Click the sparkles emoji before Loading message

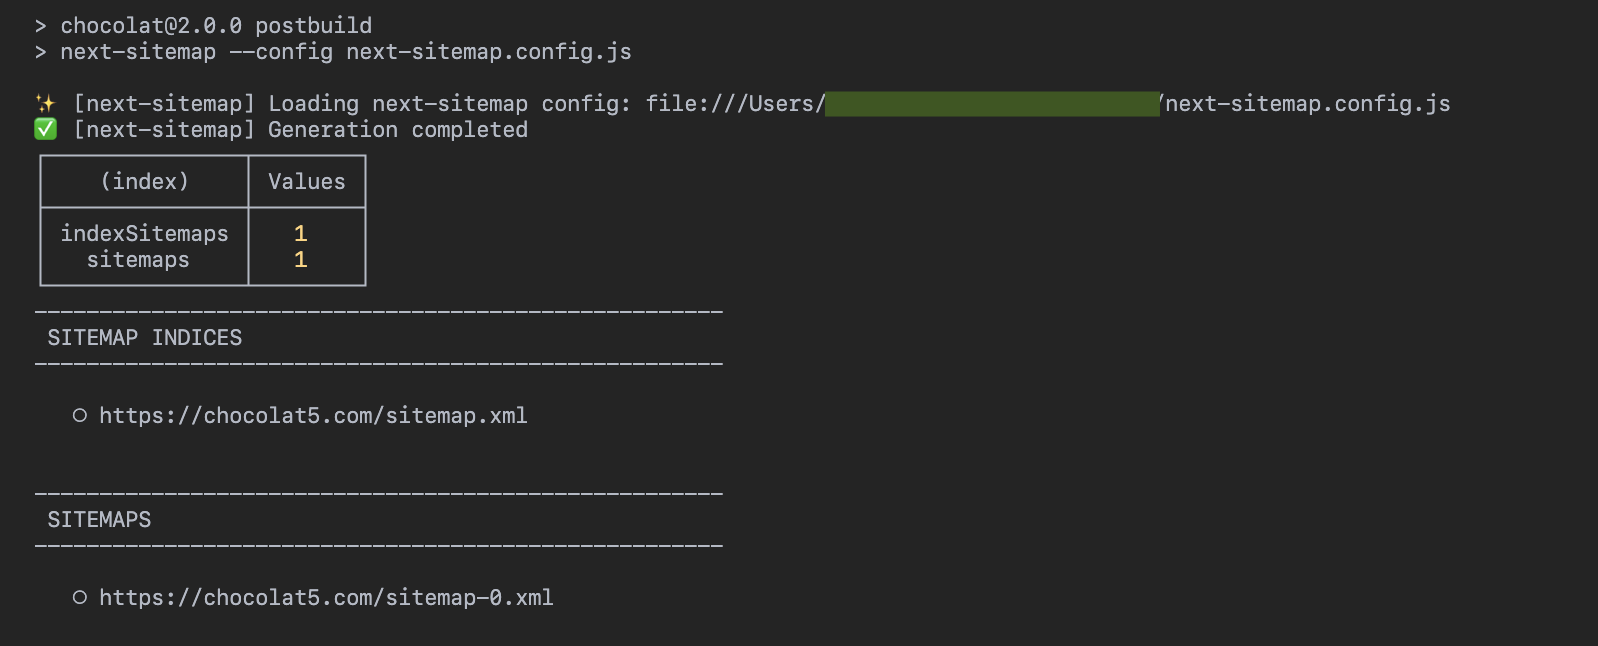(45, 103)
